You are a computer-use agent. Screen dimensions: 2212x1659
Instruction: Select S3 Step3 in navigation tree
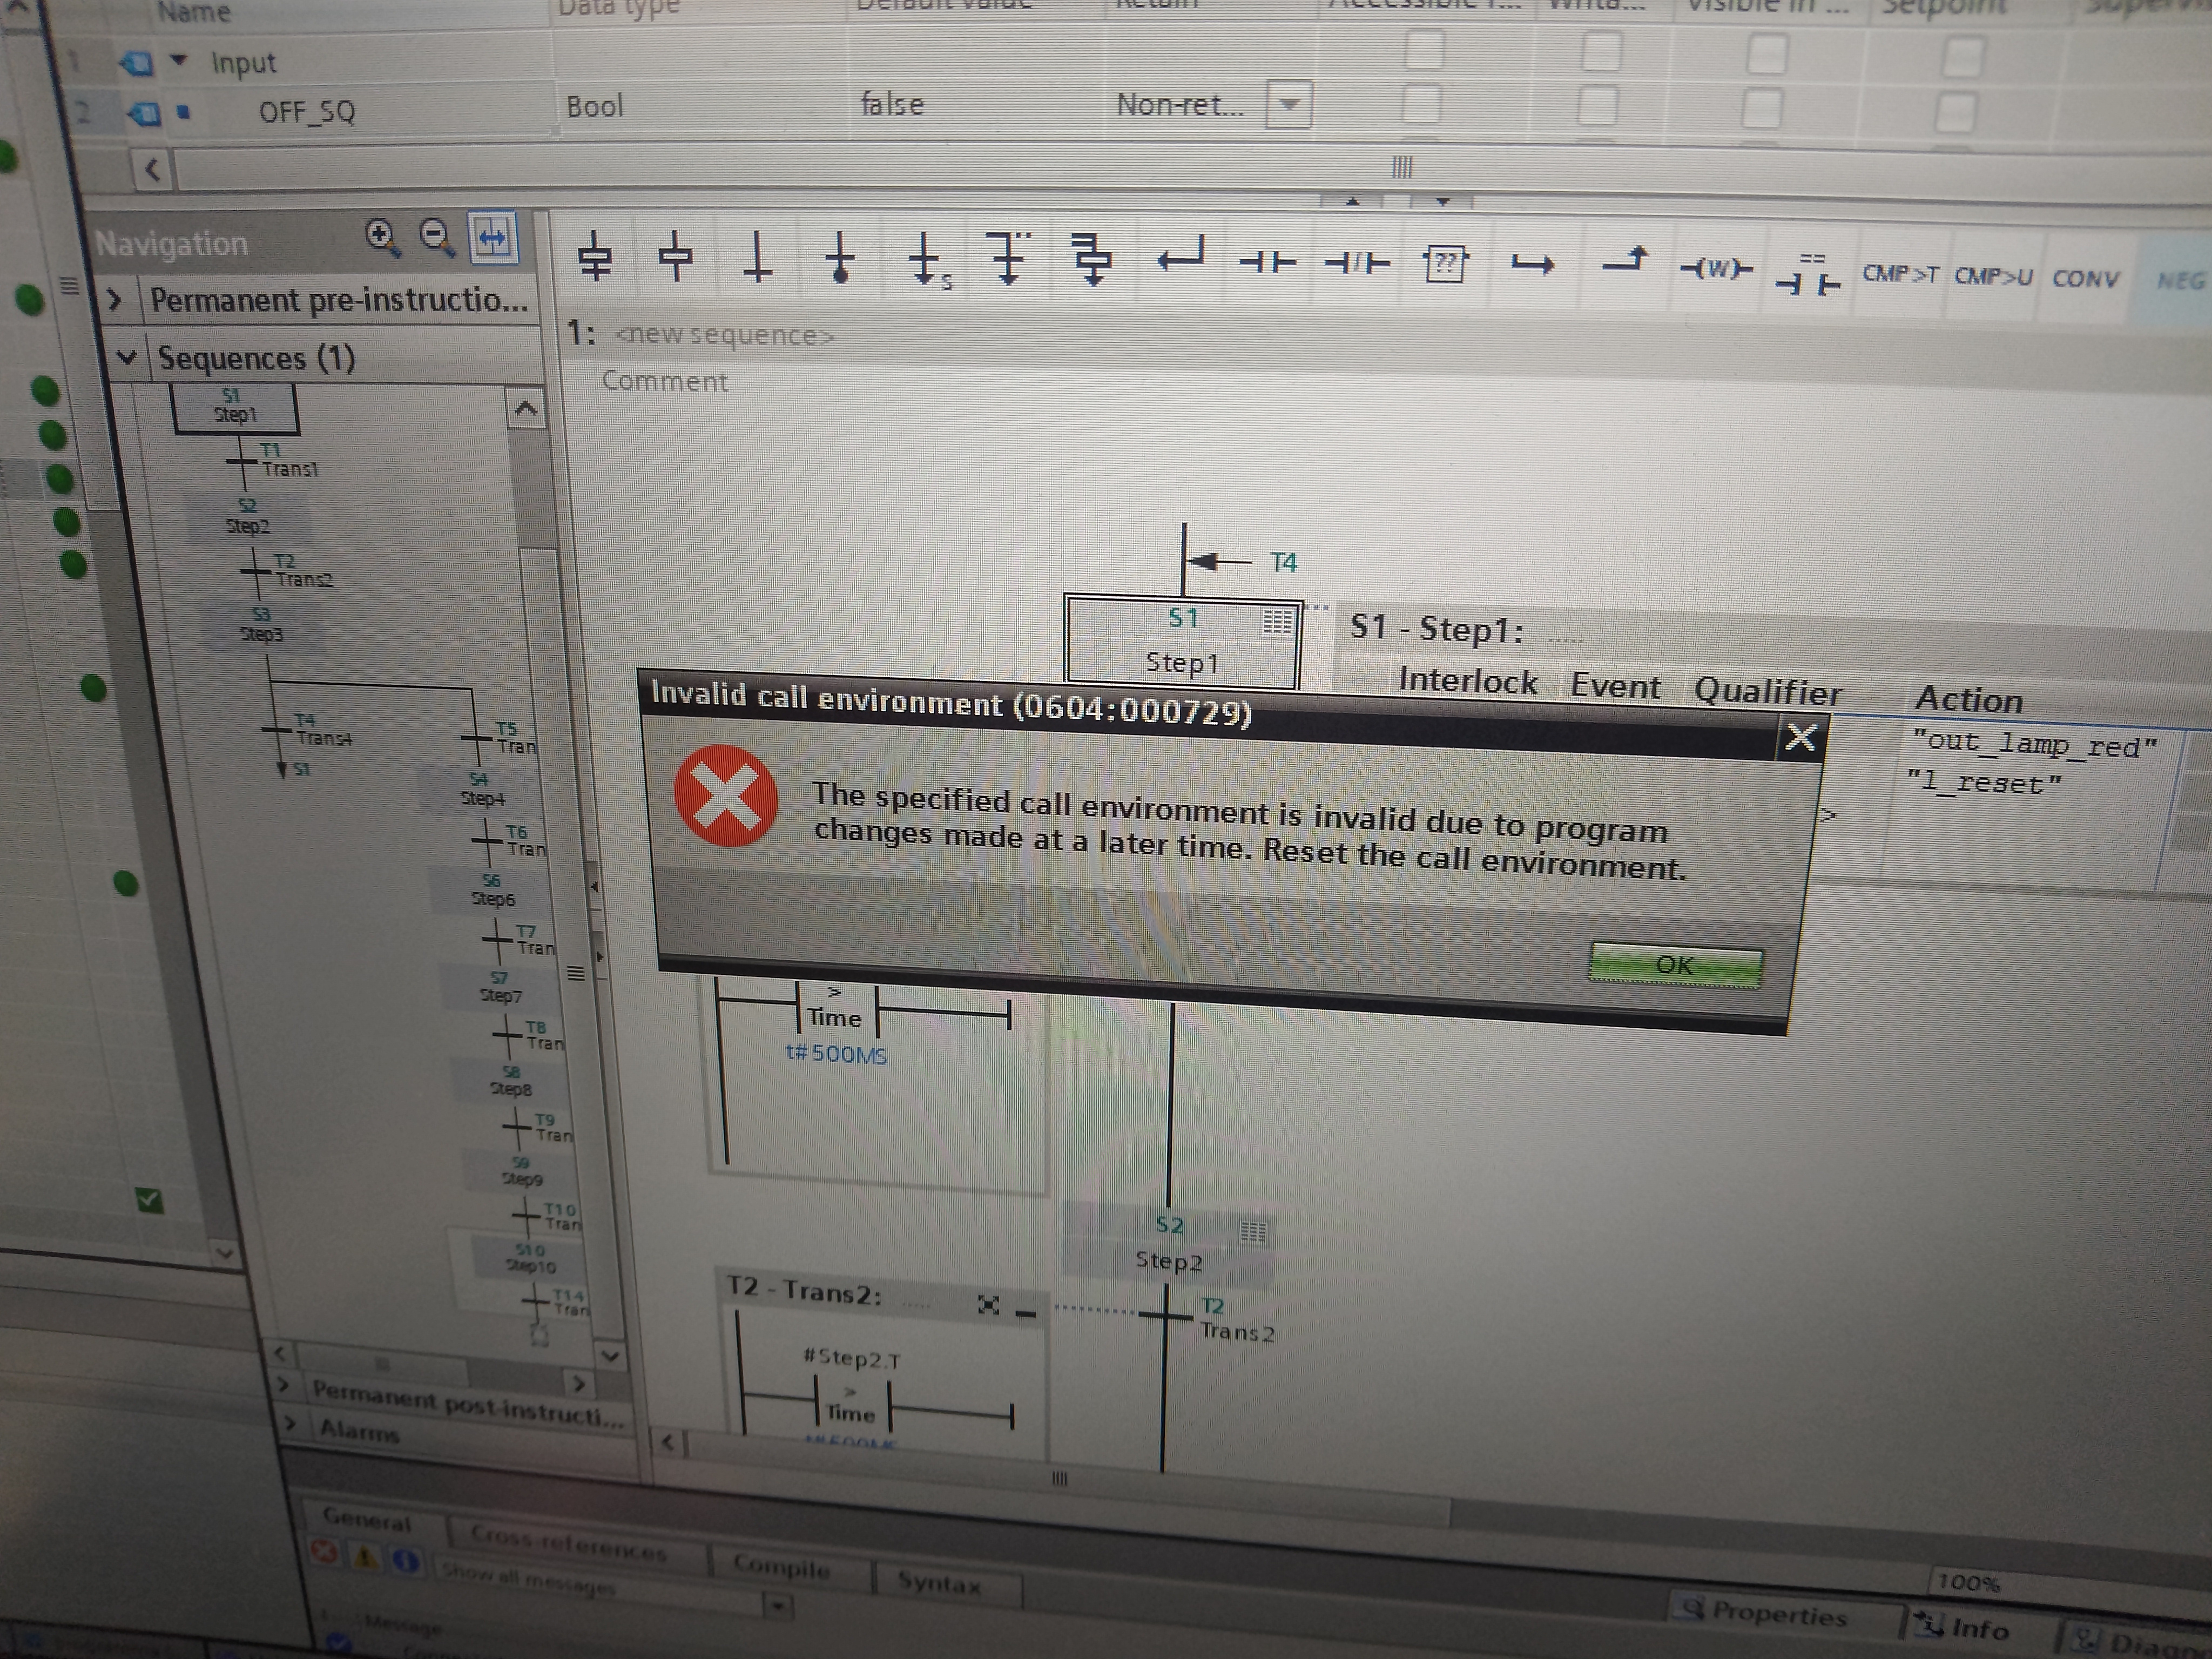click(262, 625)
